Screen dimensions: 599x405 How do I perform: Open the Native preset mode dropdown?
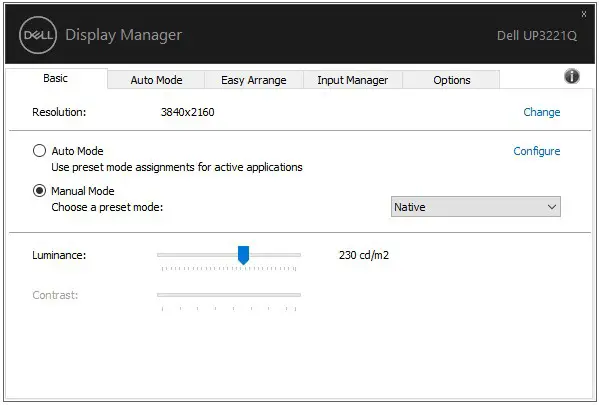[476, 207]
